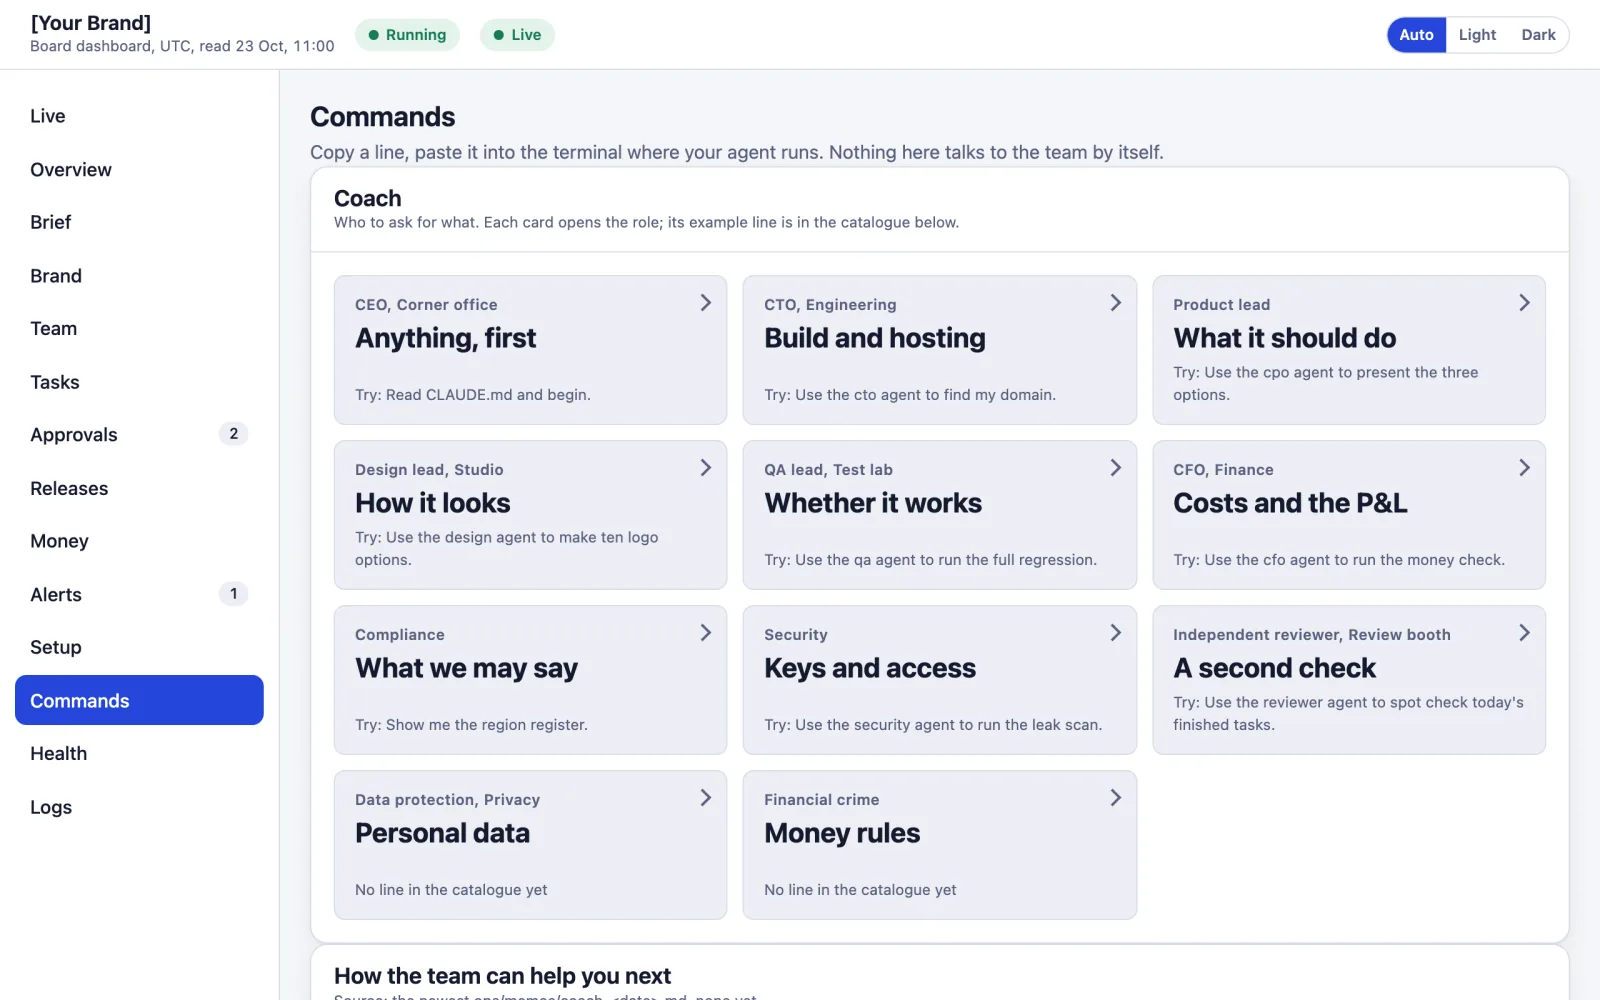Open Approvals page
Screen dimensions: 1600x1000
coord(139,435)
